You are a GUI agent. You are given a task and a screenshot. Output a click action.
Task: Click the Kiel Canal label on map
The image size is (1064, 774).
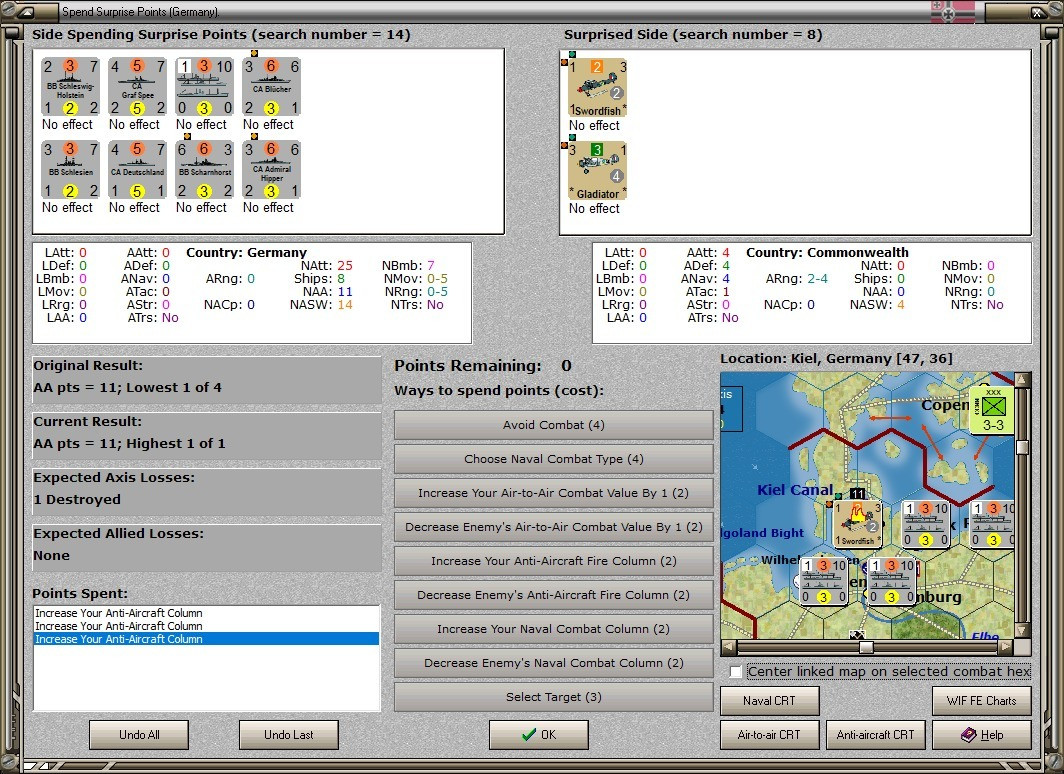(x=795, y=490)
